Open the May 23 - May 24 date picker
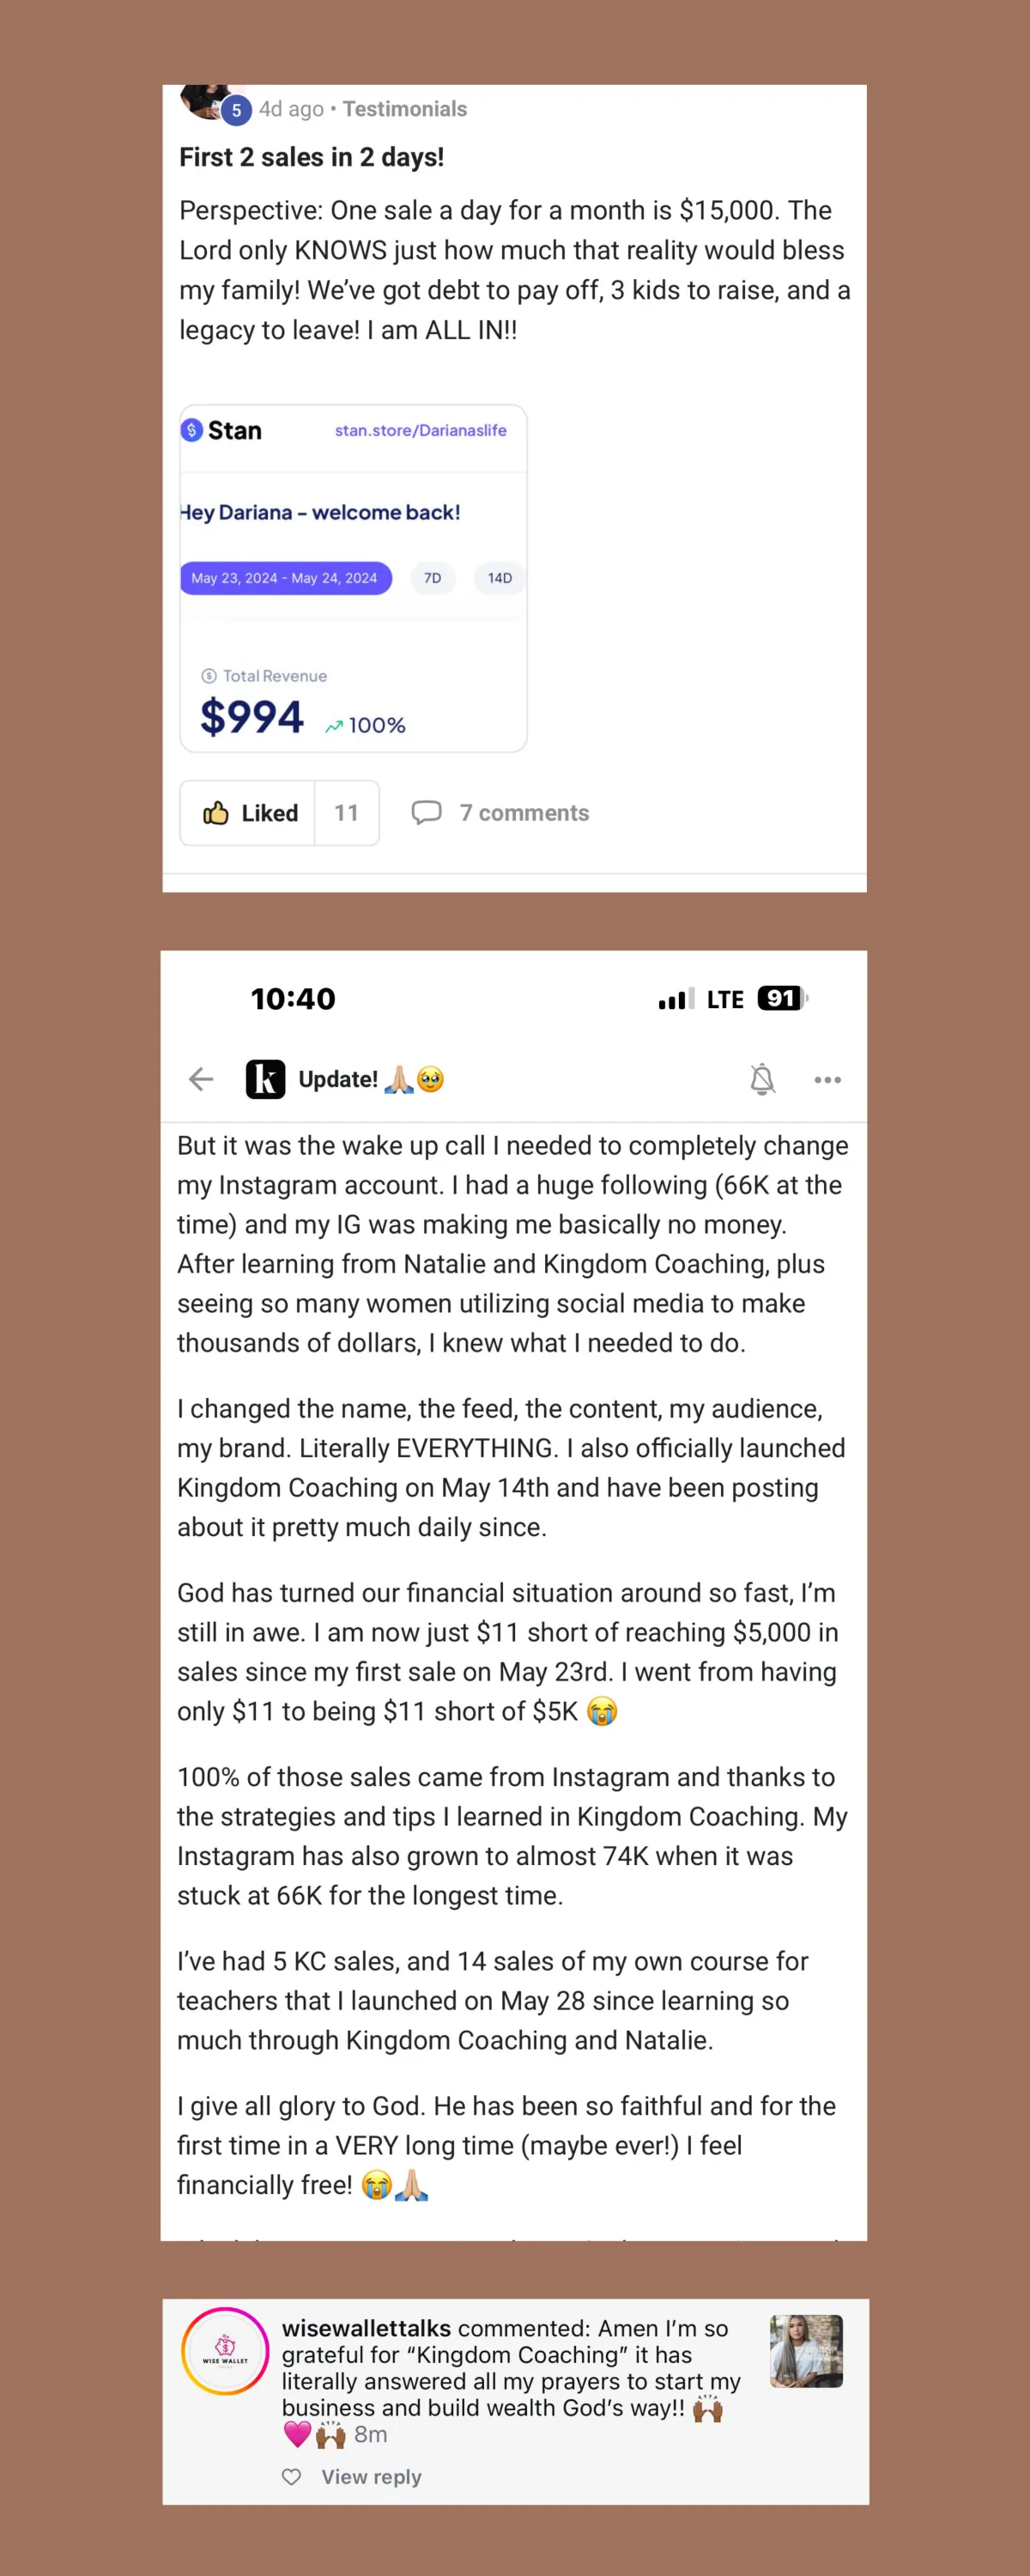The height and width of the screenshot is (2576, 1030). pyautogui.click(x=285, y=578)
